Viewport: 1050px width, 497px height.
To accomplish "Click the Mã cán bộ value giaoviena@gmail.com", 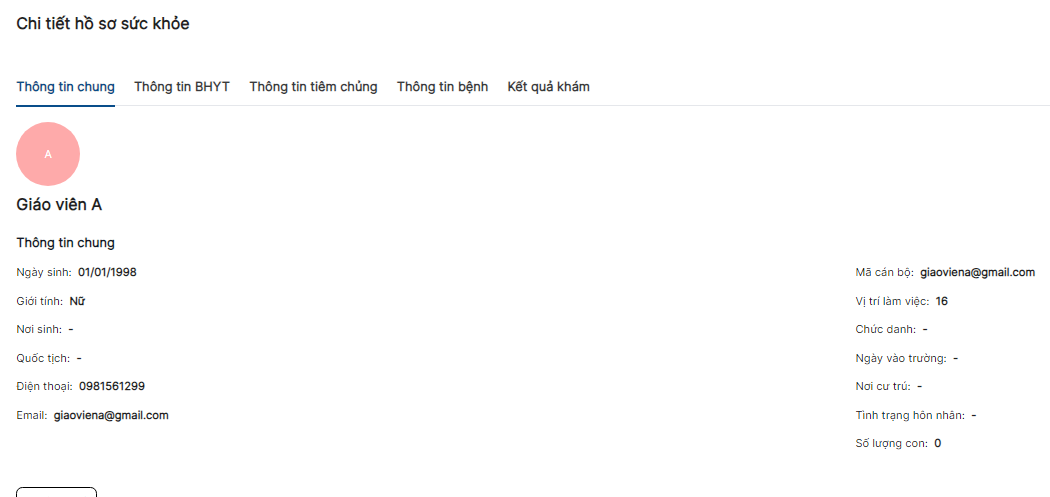I will point(978,273).
